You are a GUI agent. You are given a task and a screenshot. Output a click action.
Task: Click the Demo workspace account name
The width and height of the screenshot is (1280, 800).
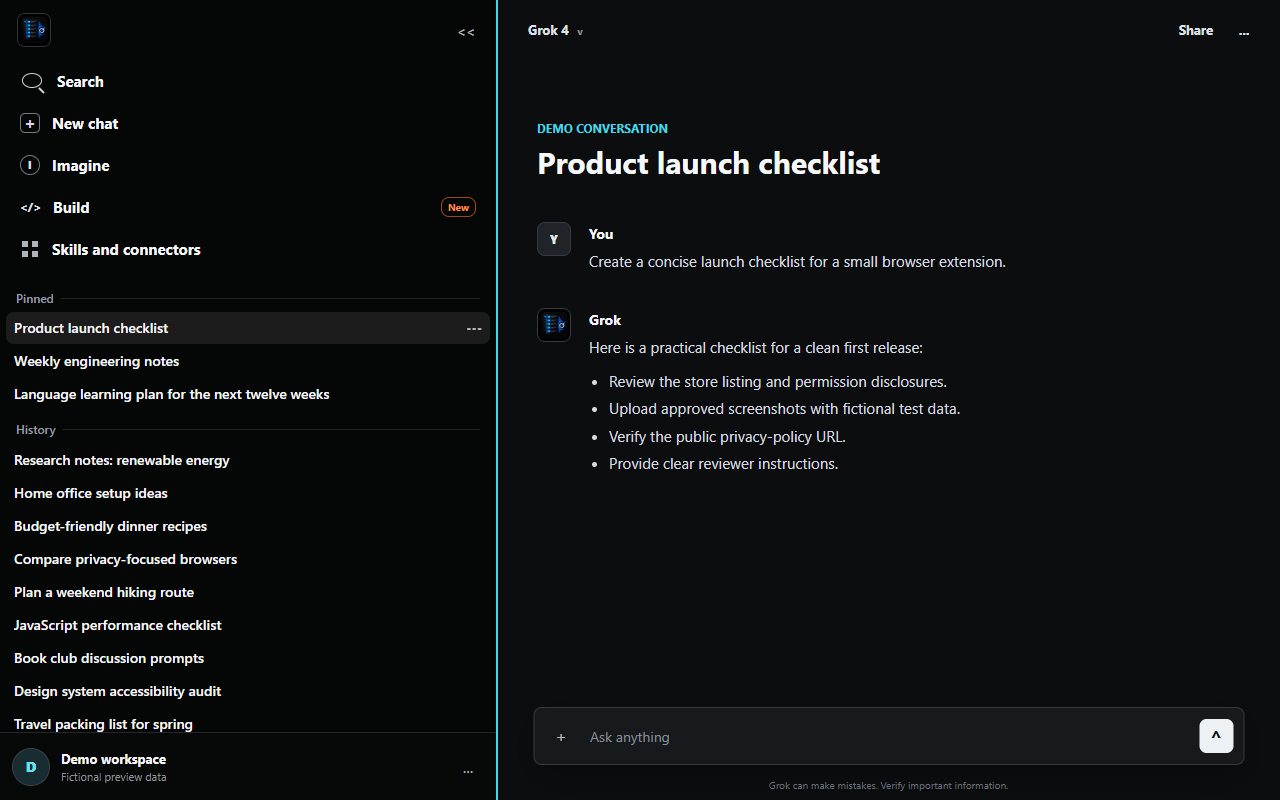pyautogui.click(x=113, y=759)
